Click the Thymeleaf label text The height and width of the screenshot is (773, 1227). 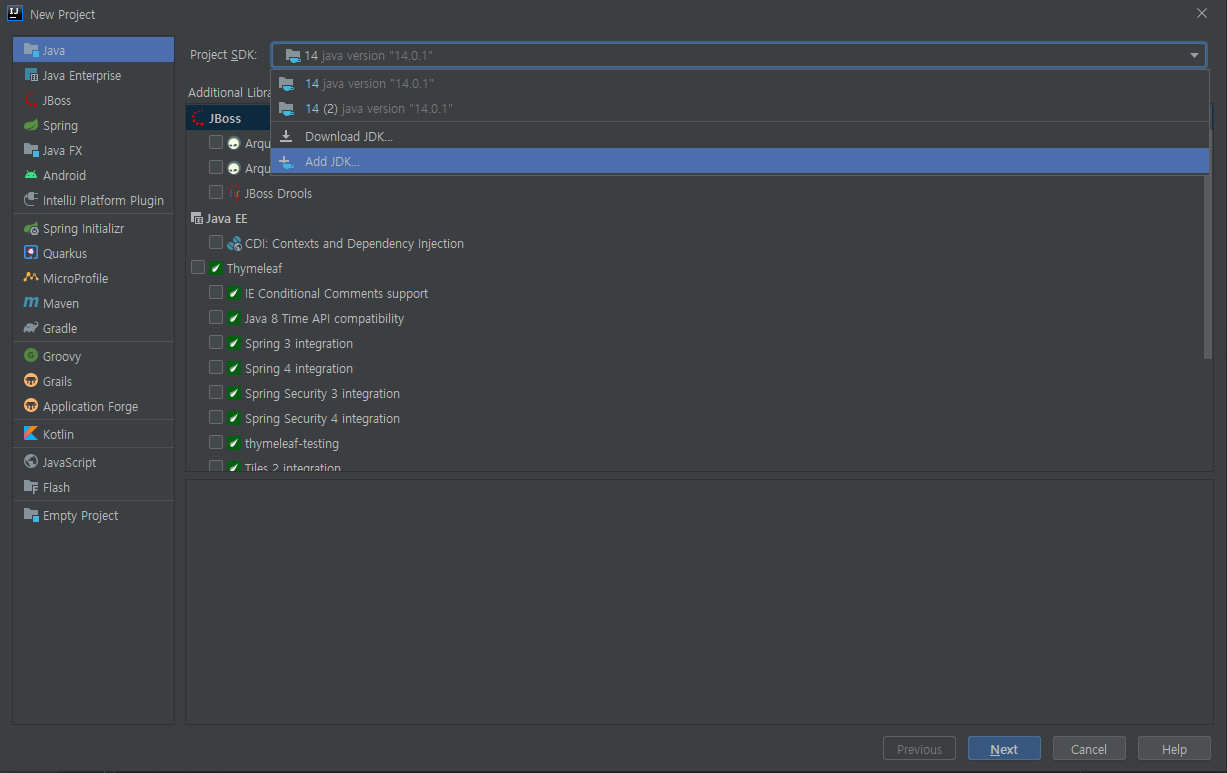tap(254, 268)
